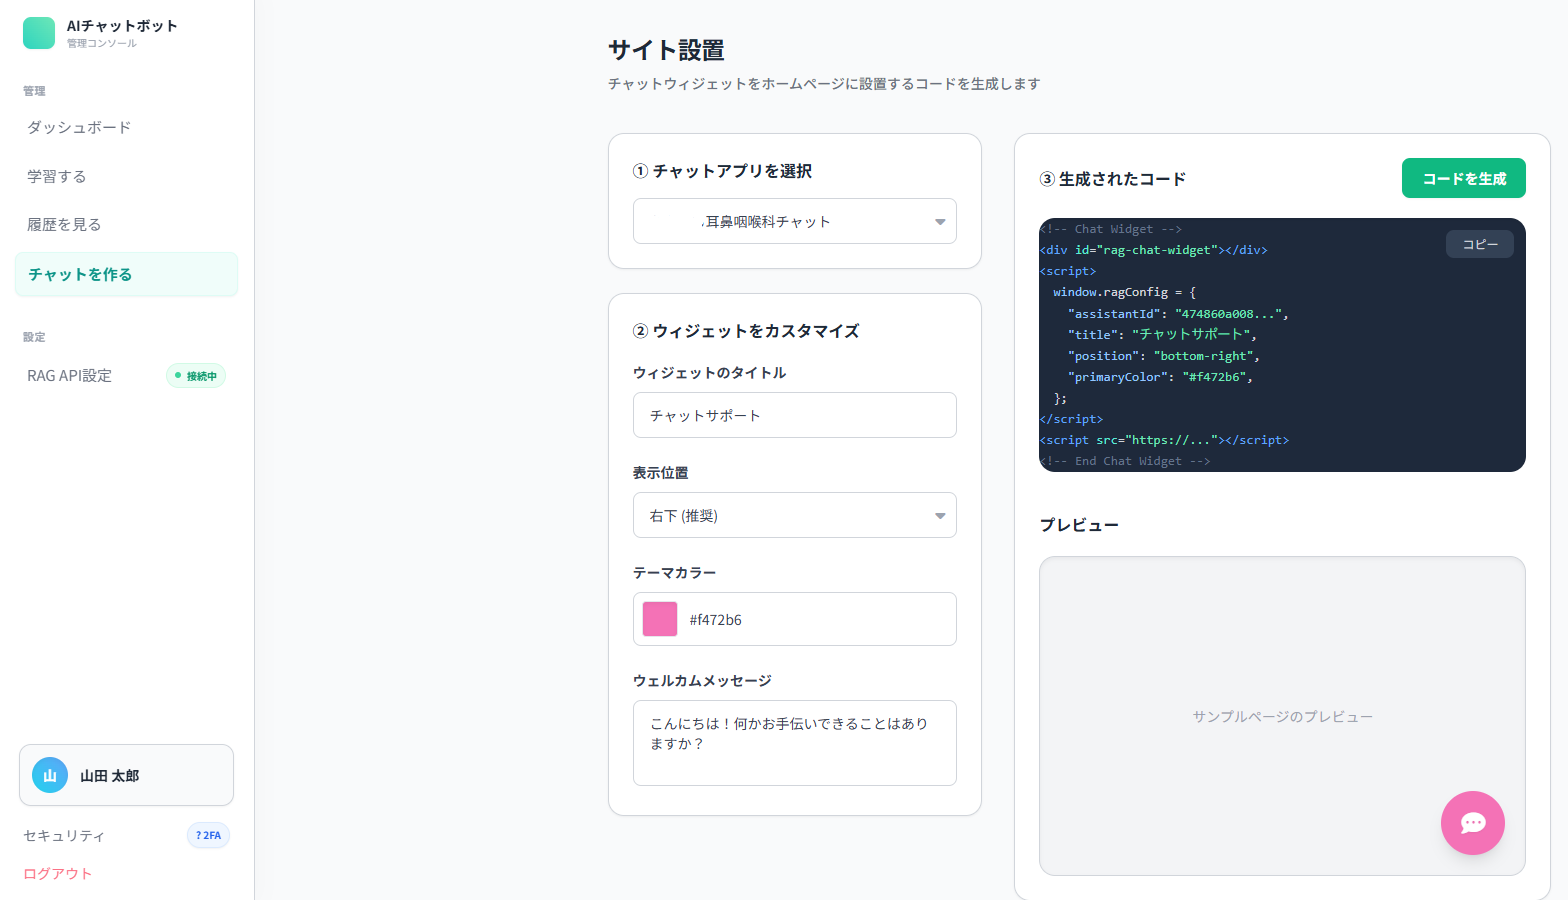This screenshot has height=900, width=1568.
Task: Click the 2FA badge next to セキュリティ
Action: pos(208,835)
